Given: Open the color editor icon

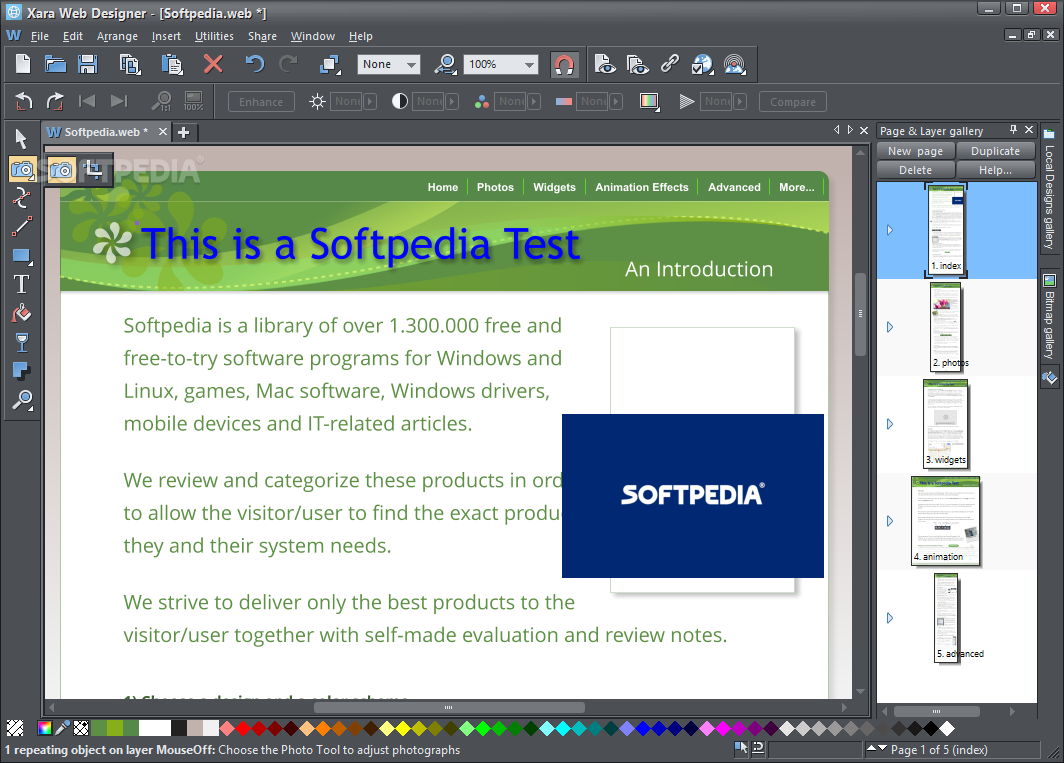Looking at the screenshot, I should click(x=45, y=728).
